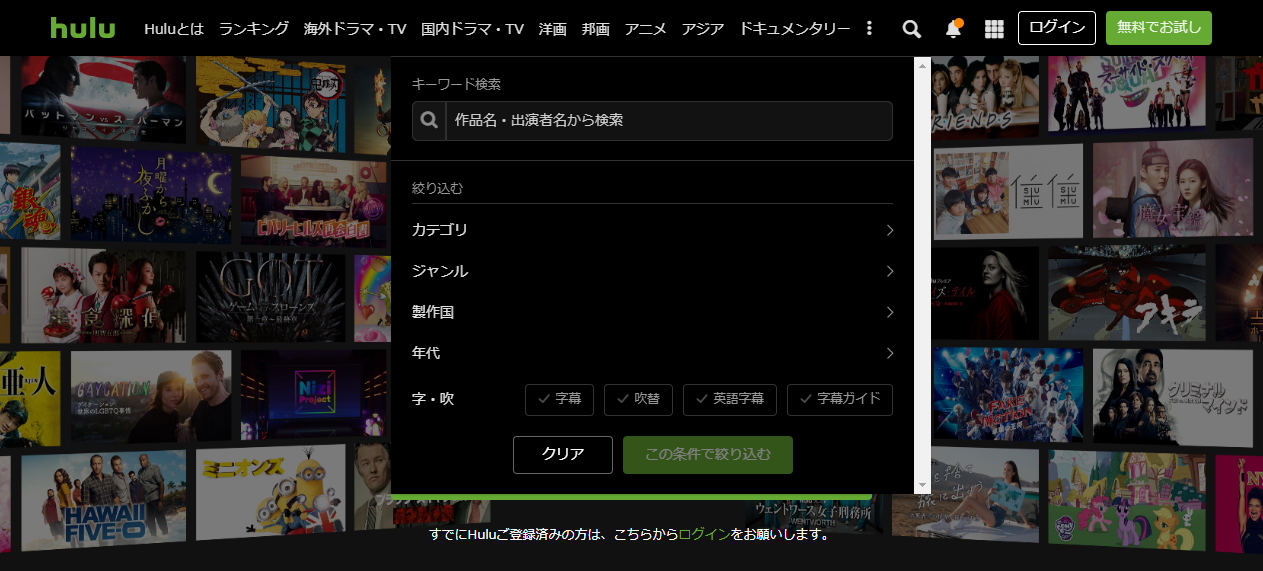Click the hulu logo
The image size is (1263, 571).
tap(82, 28)
